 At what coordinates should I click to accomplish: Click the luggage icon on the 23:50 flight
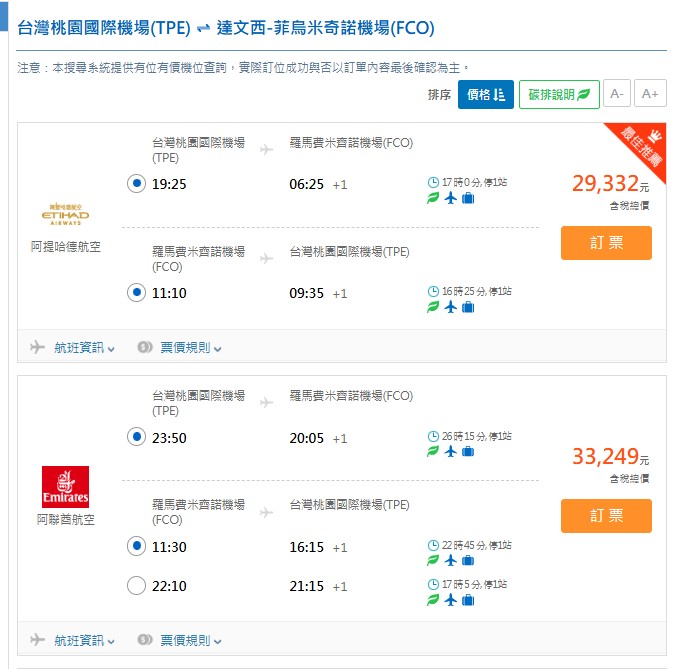click(468, 452)
